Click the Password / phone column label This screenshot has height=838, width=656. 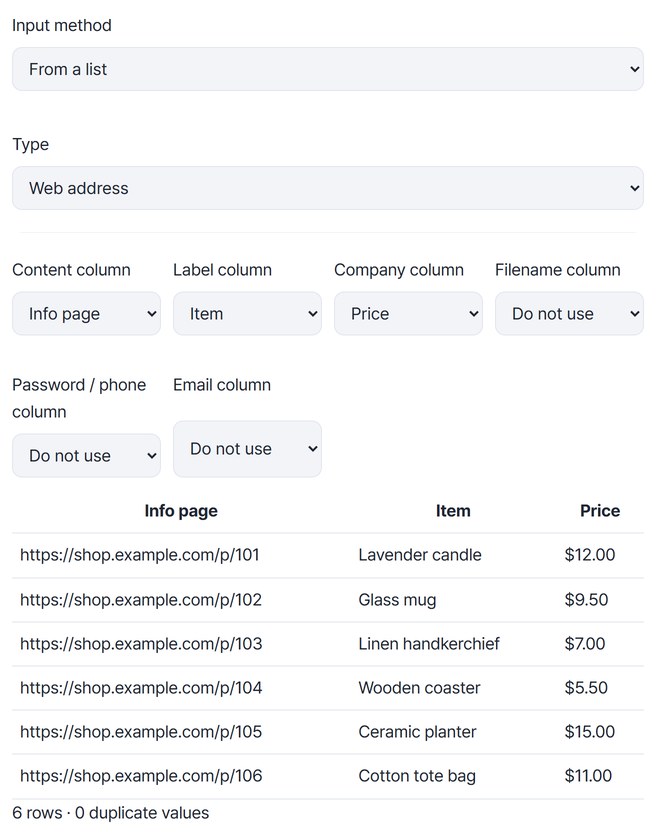pos(79,398)
